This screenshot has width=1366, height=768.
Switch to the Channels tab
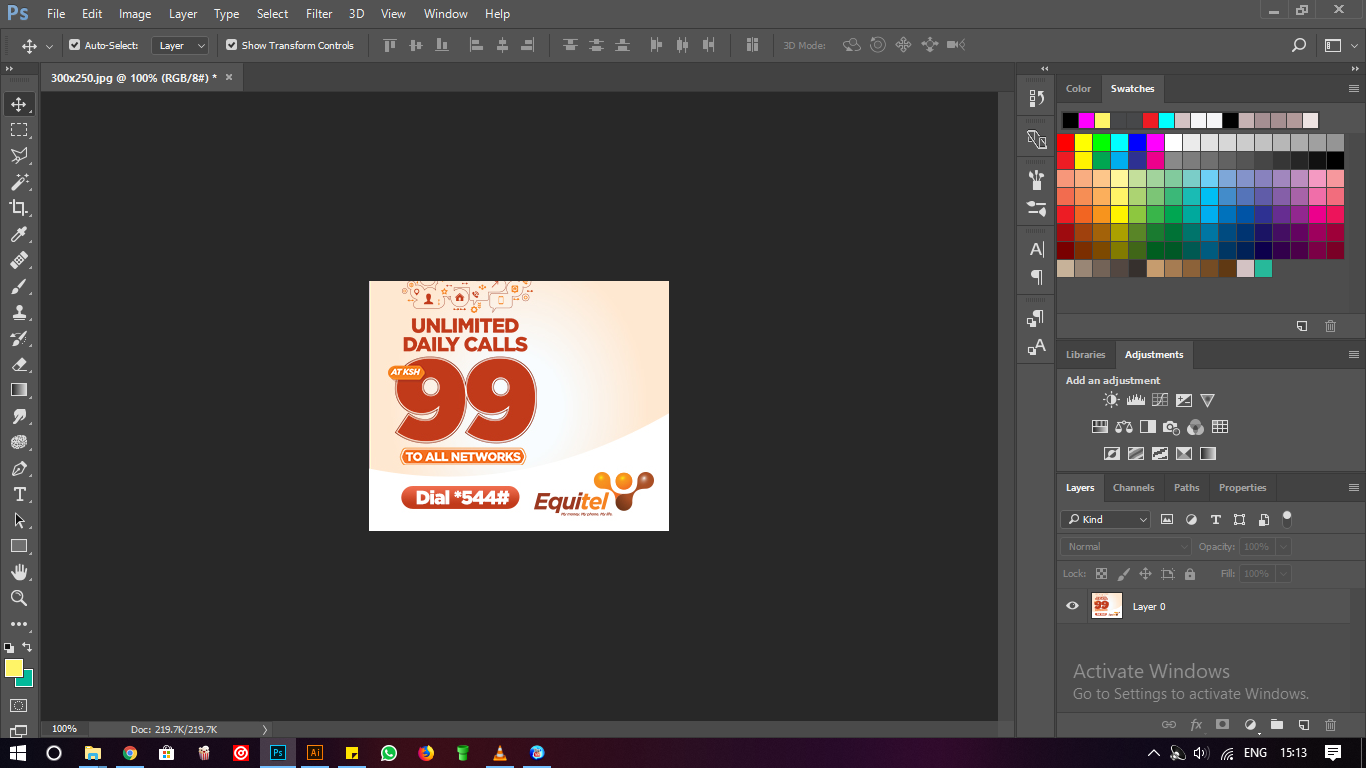1133,488
